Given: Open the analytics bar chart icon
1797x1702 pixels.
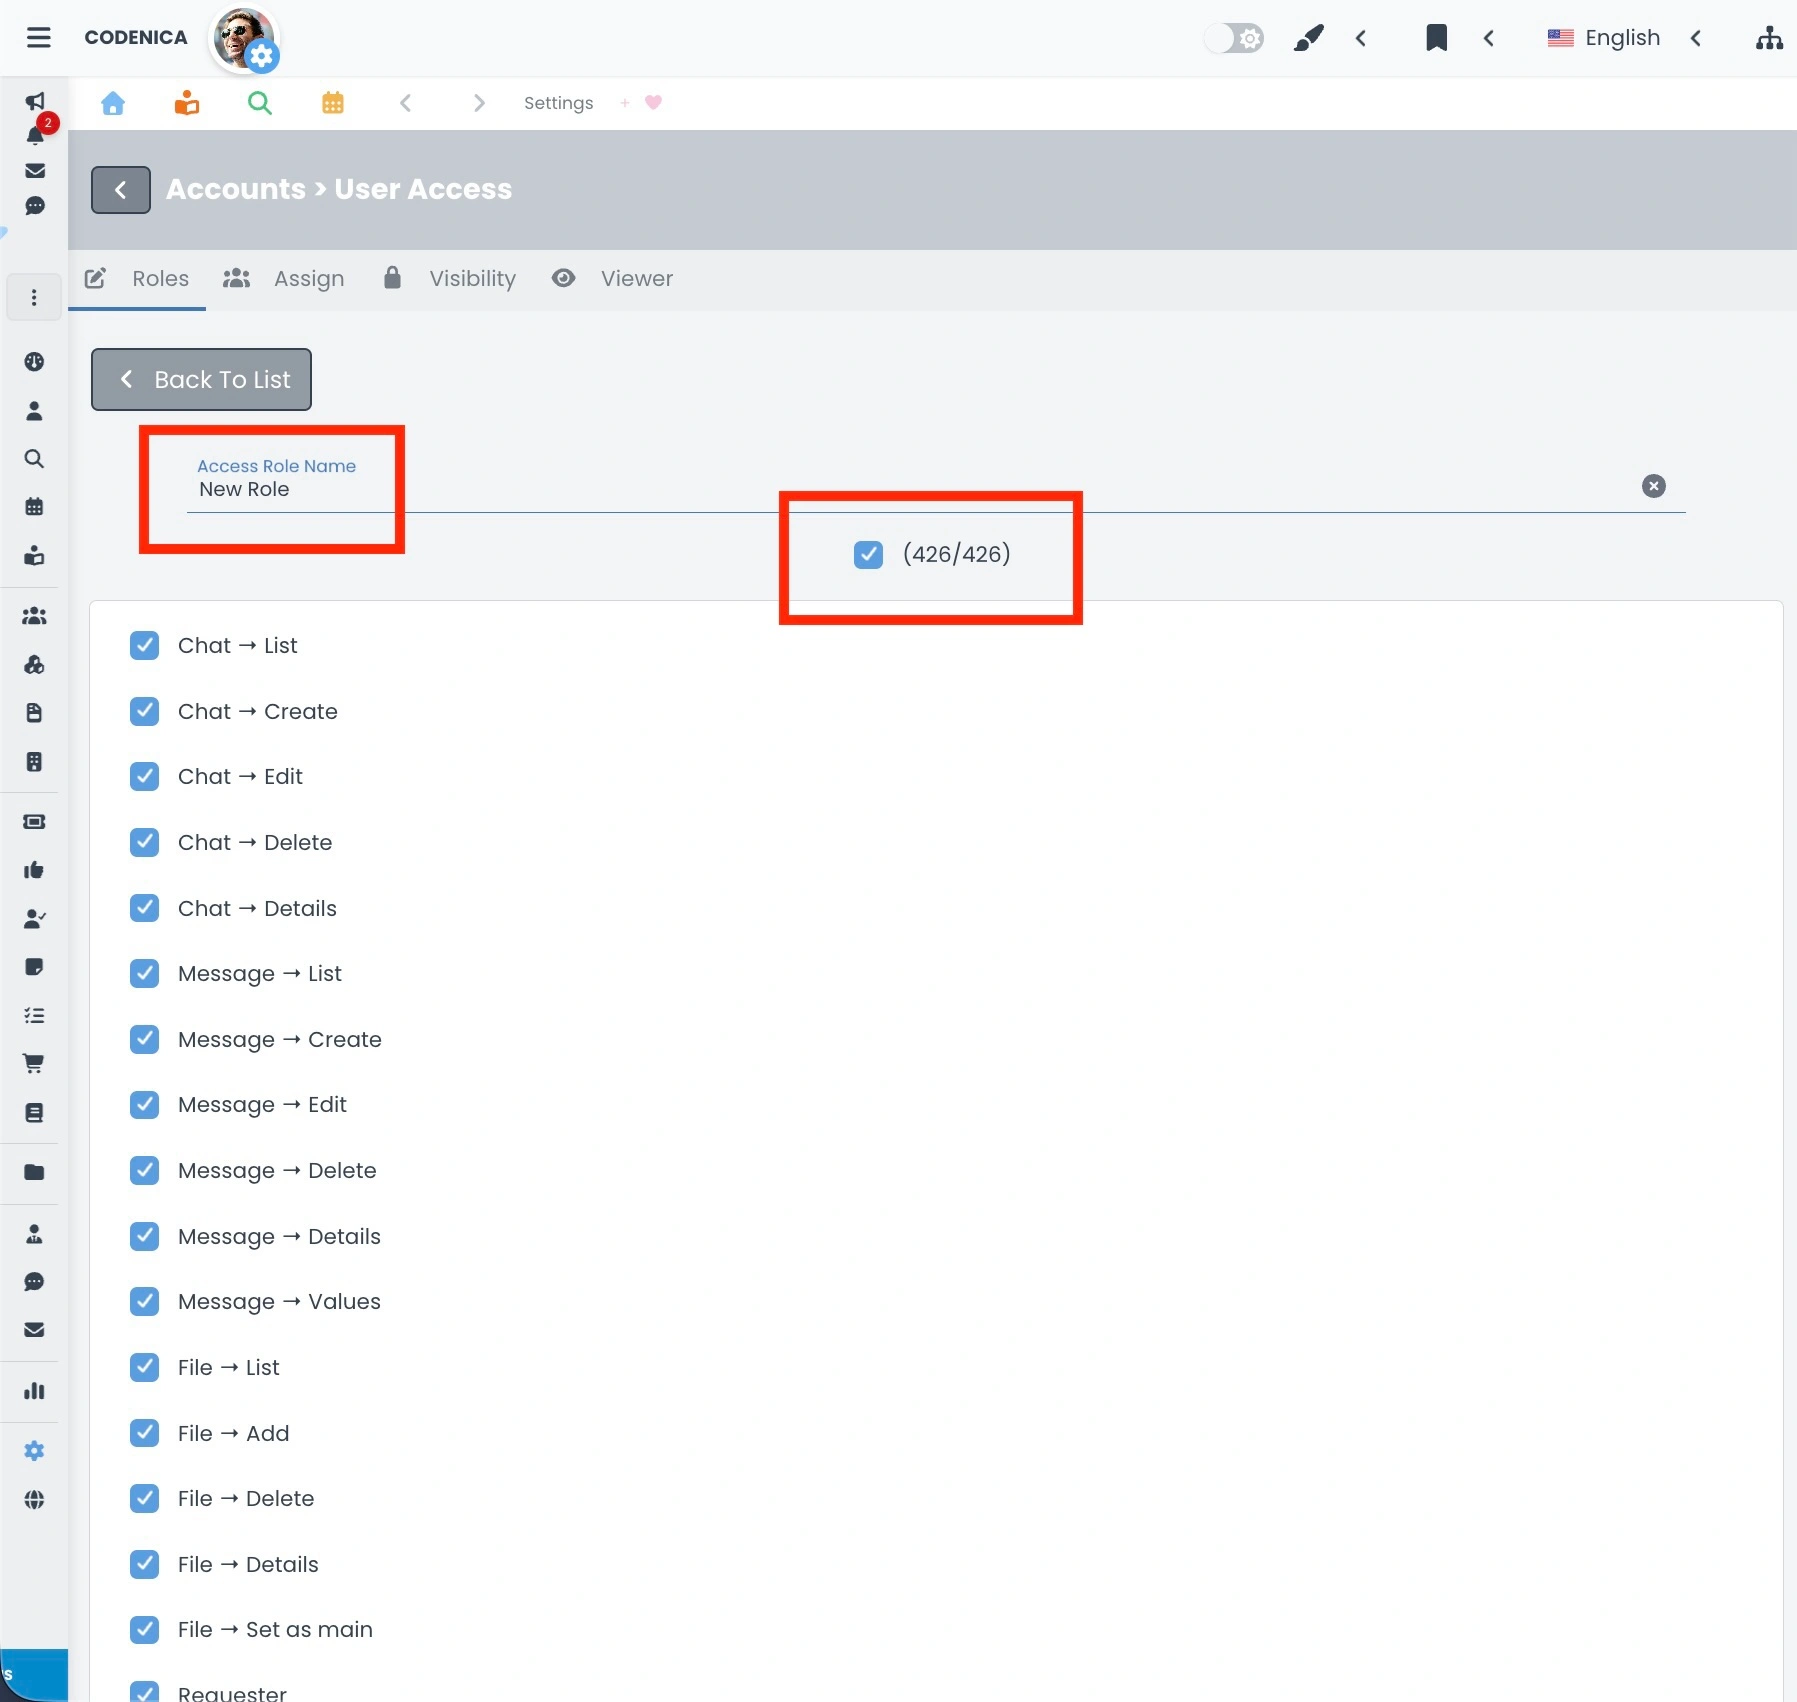Looking at the screenshot, I should [35, 1391].
